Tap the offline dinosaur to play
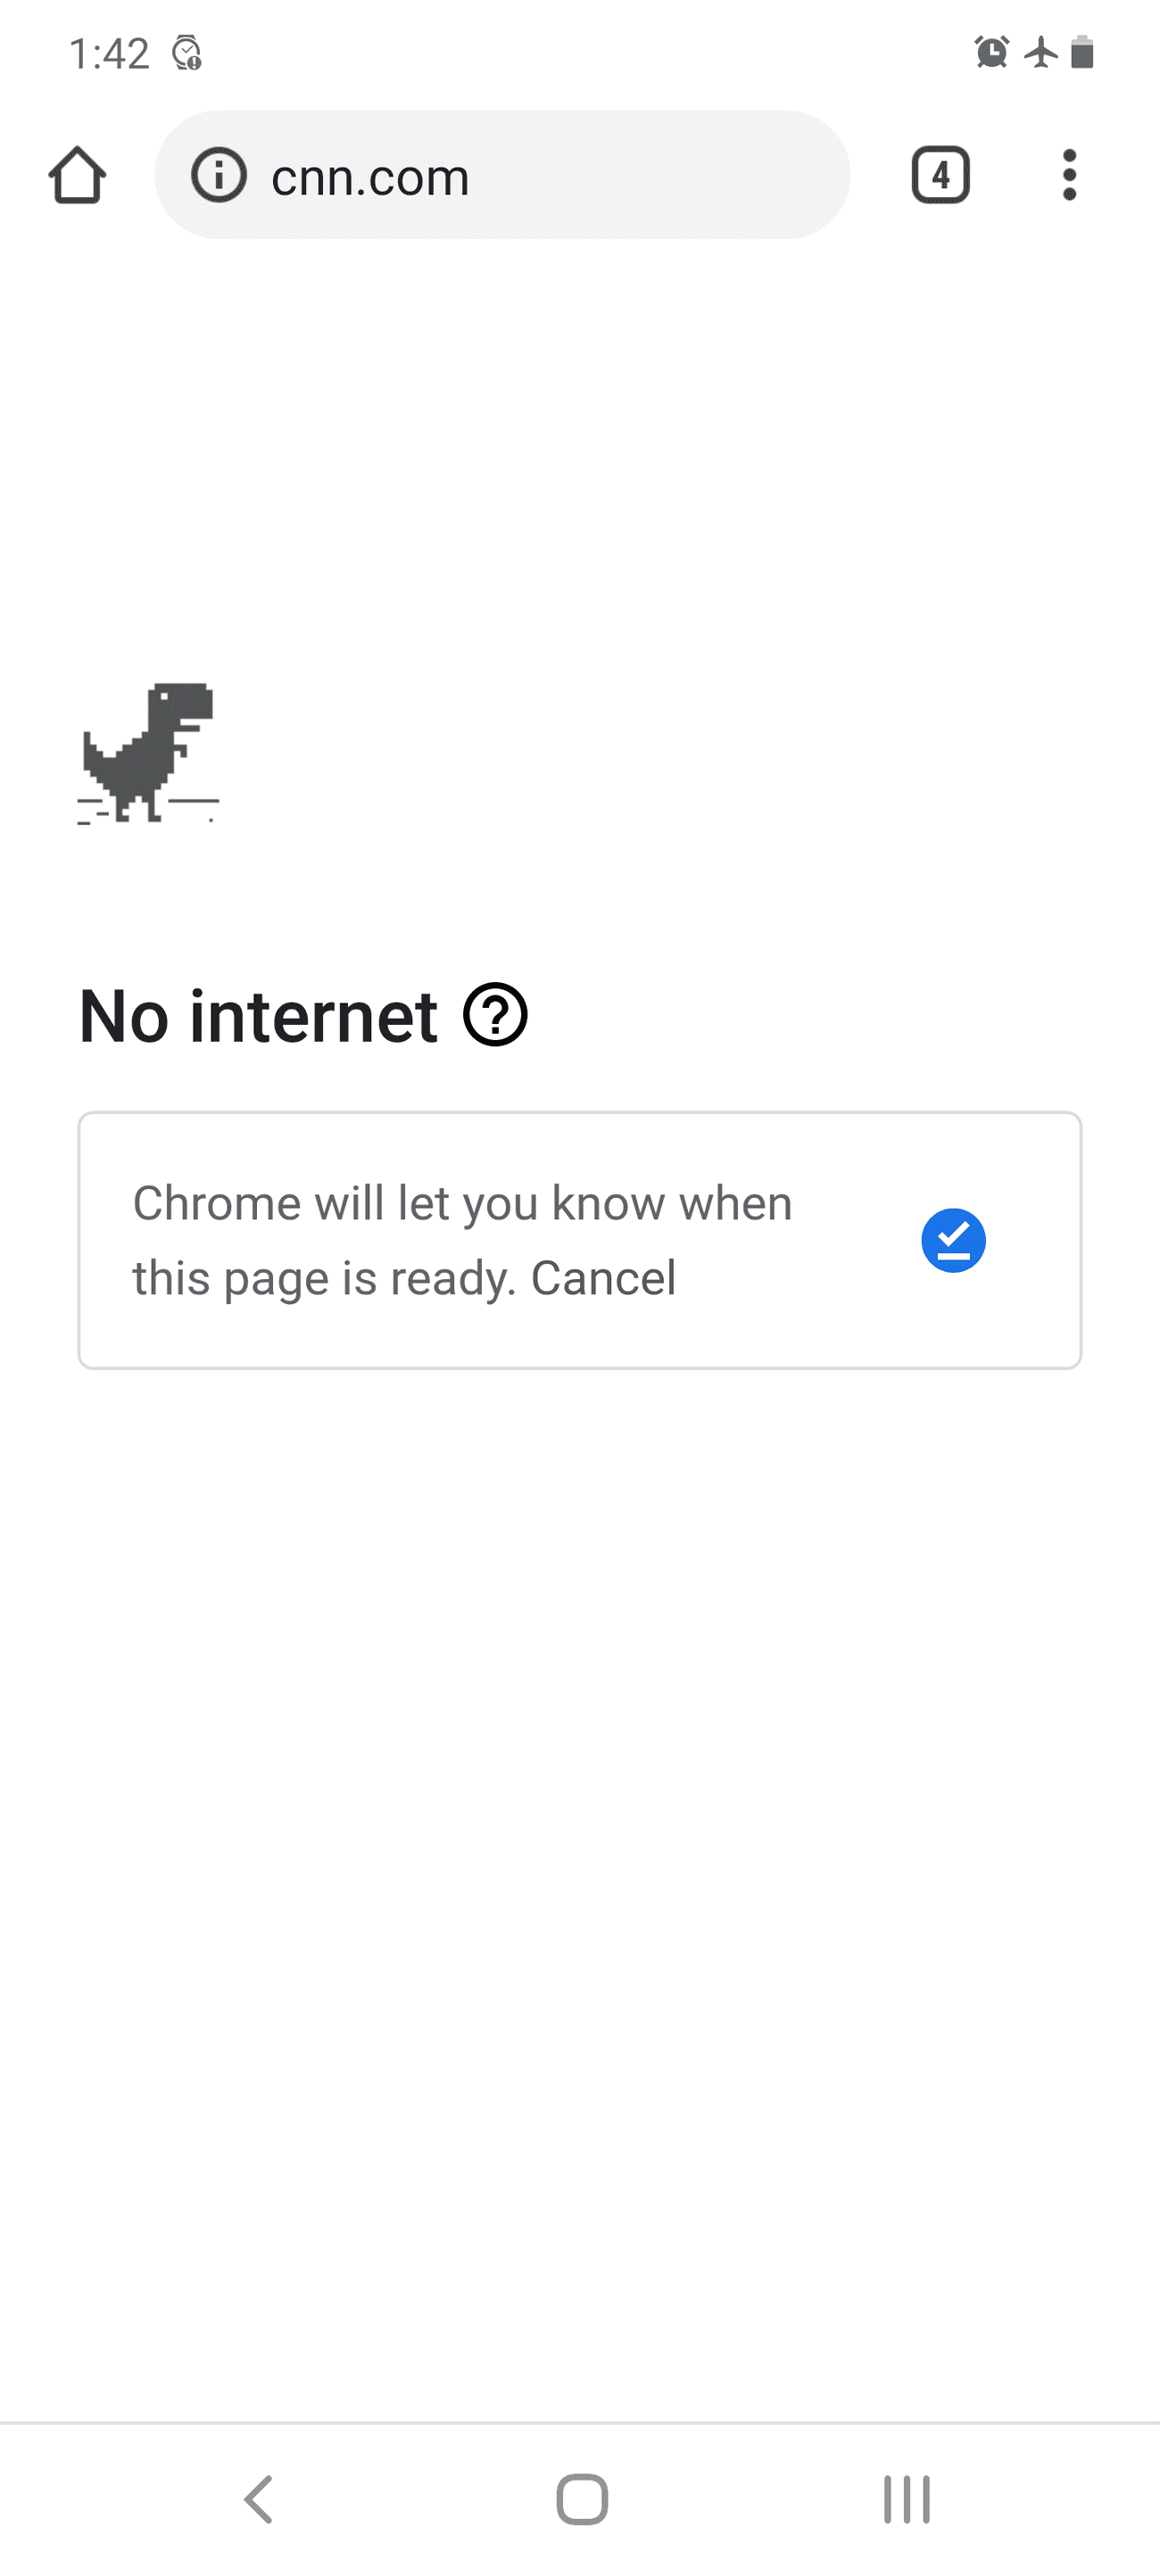 [x=148, y=753]
